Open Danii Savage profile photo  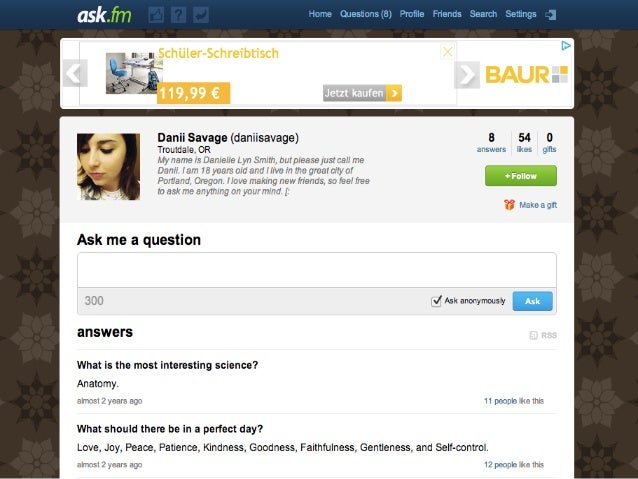click(x=108, y=167)
